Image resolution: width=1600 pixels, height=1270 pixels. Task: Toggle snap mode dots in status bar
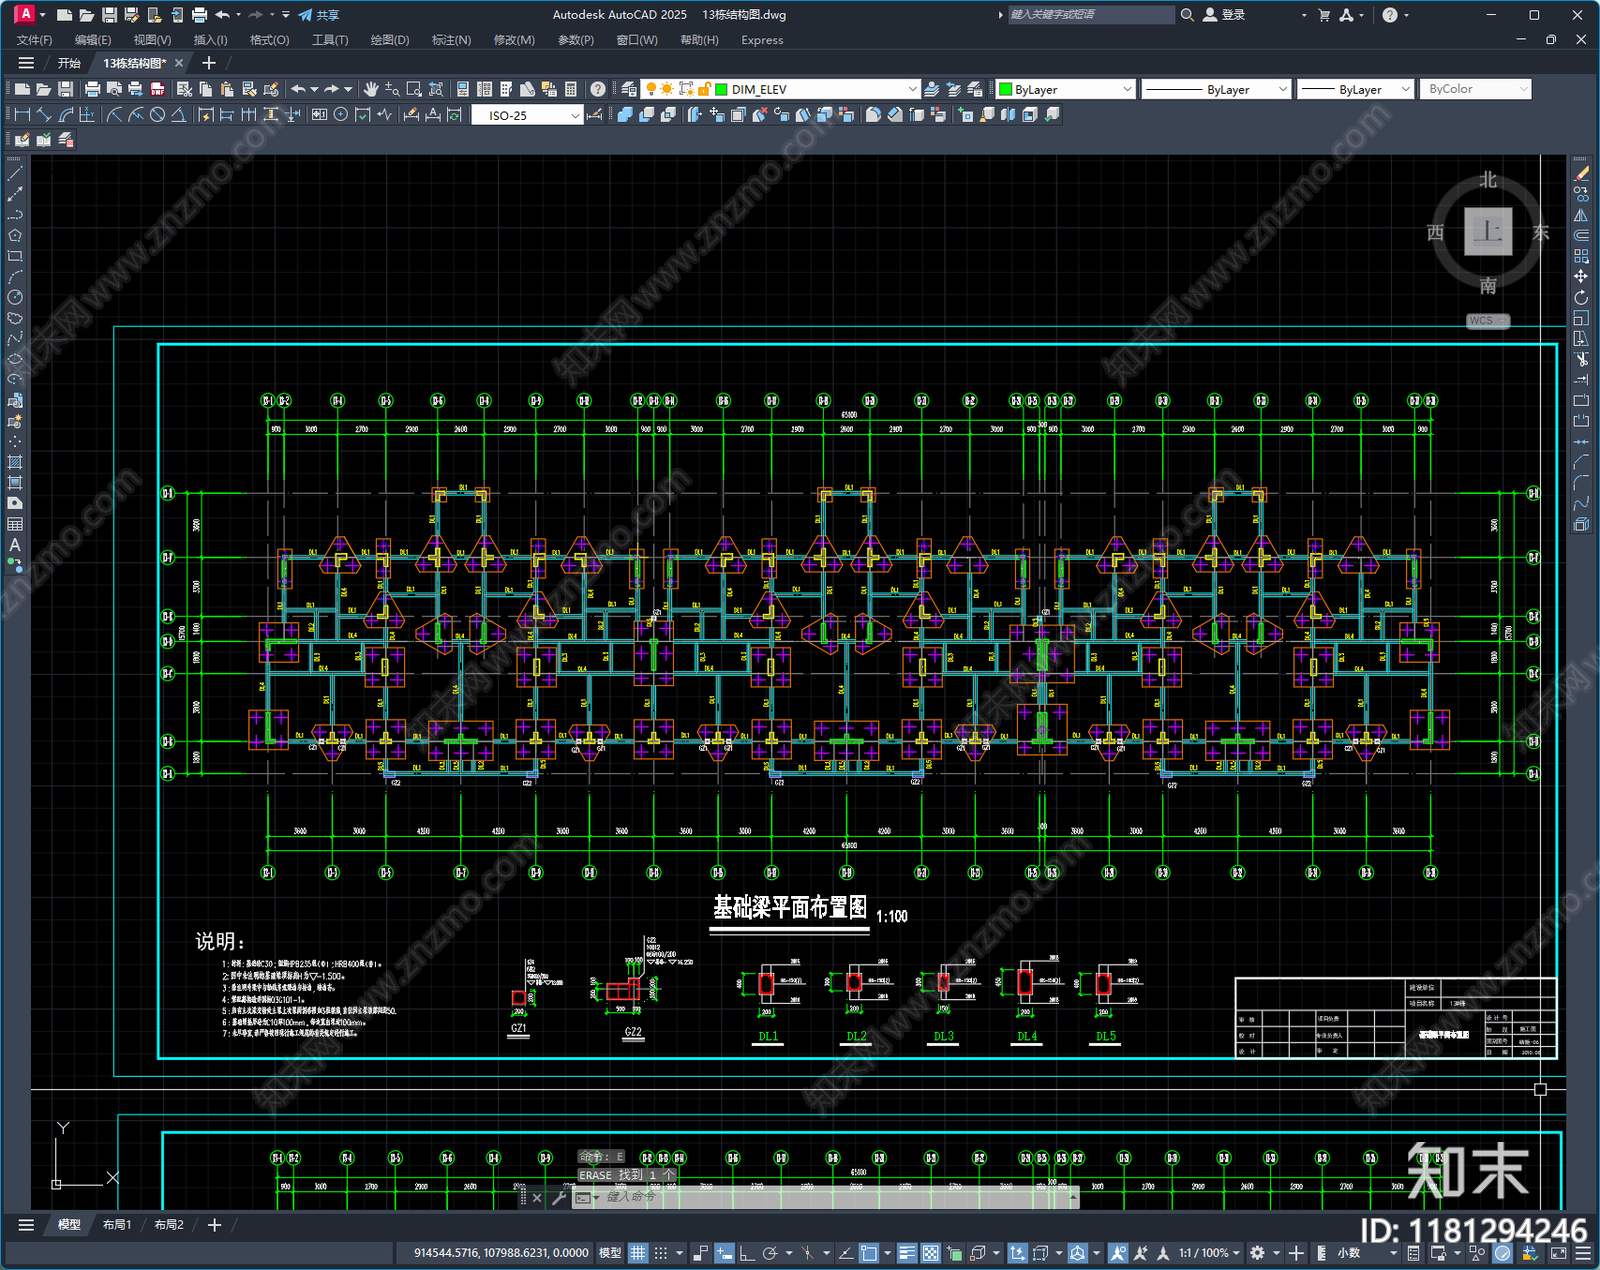[661, 1253]
